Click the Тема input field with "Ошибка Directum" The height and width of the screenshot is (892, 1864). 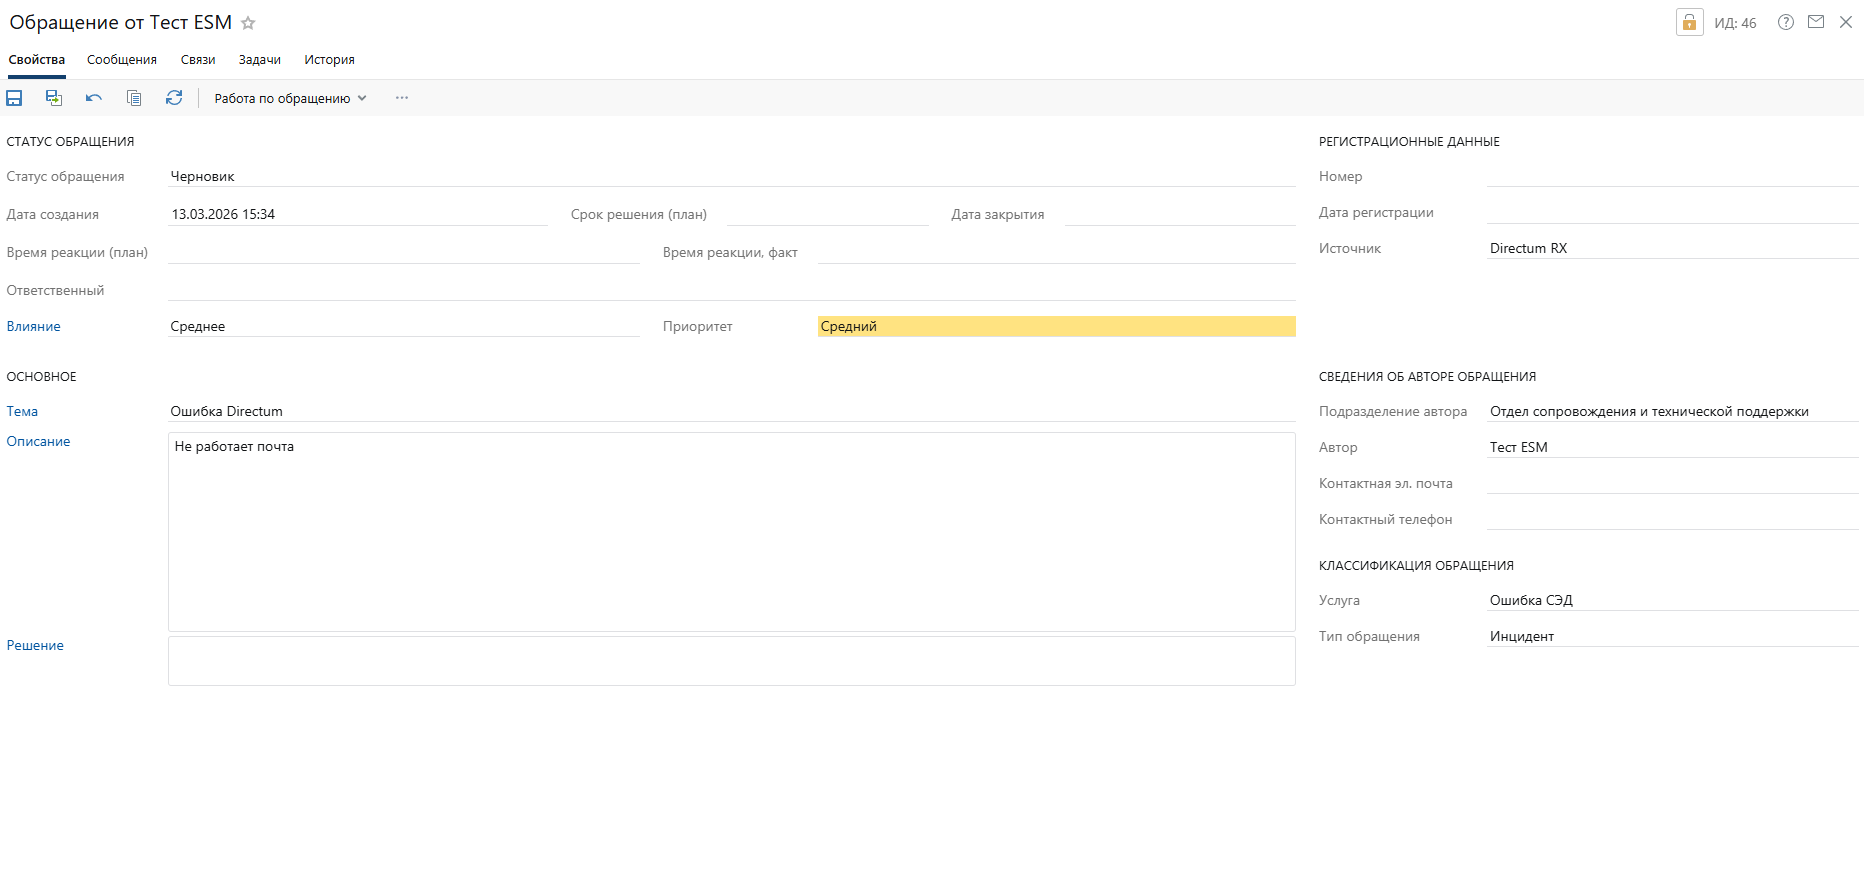tap(731, 412)
